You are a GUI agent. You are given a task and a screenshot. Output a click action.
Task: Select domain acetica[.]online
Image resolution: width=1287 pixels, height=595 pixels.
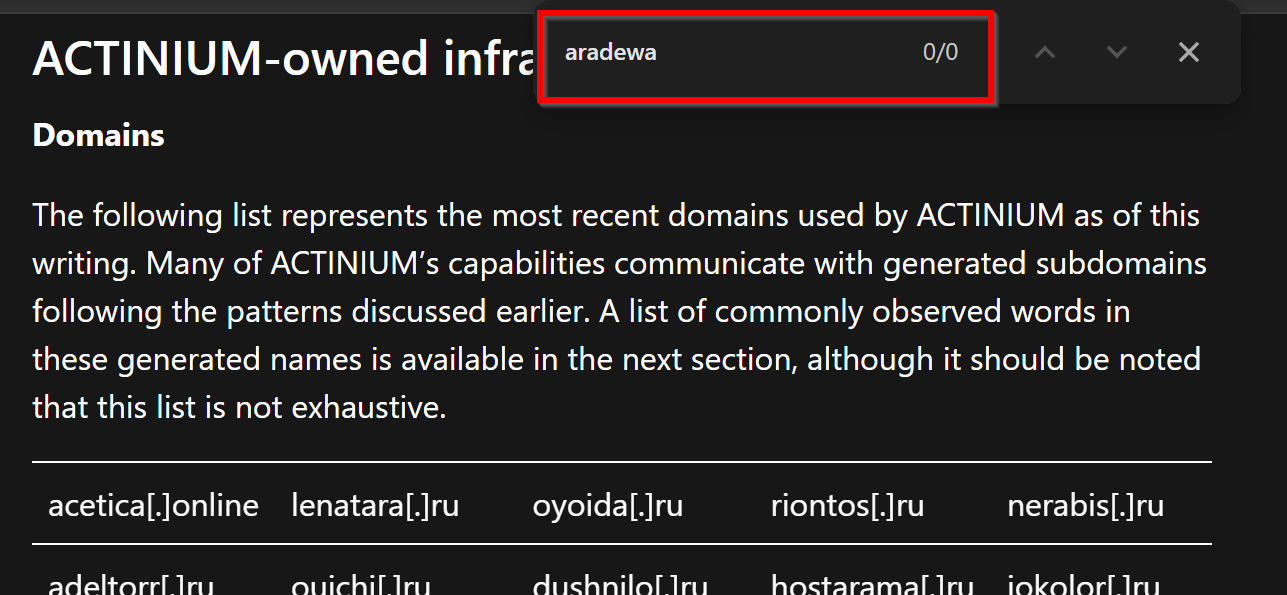click(x=153, y=506)
